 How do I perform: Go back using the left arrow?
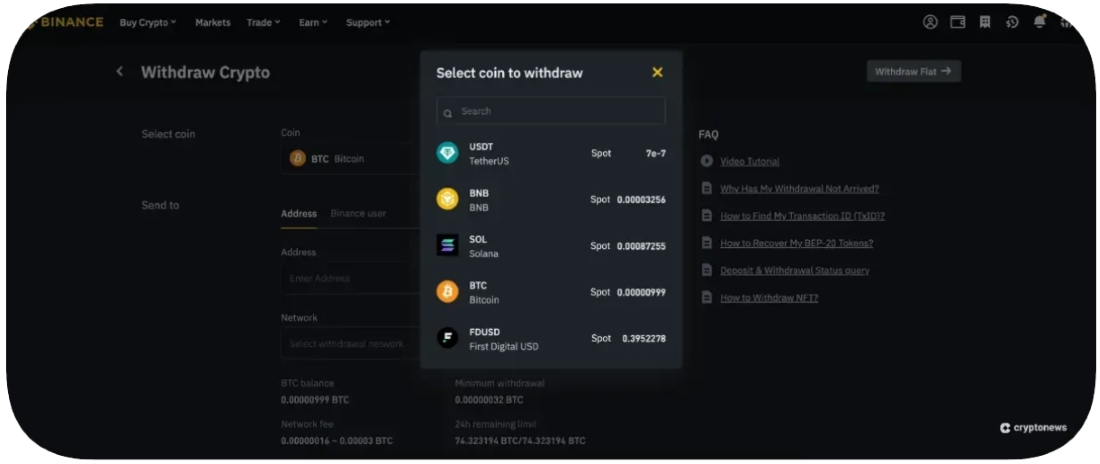120,72
